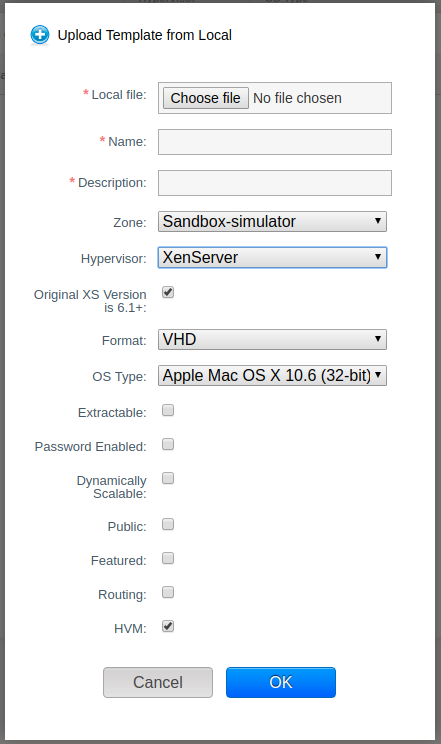Screen dimensions: 441x744
Task: Click the 'Upload Template from Local' title
Action: (x=145, y=35)
